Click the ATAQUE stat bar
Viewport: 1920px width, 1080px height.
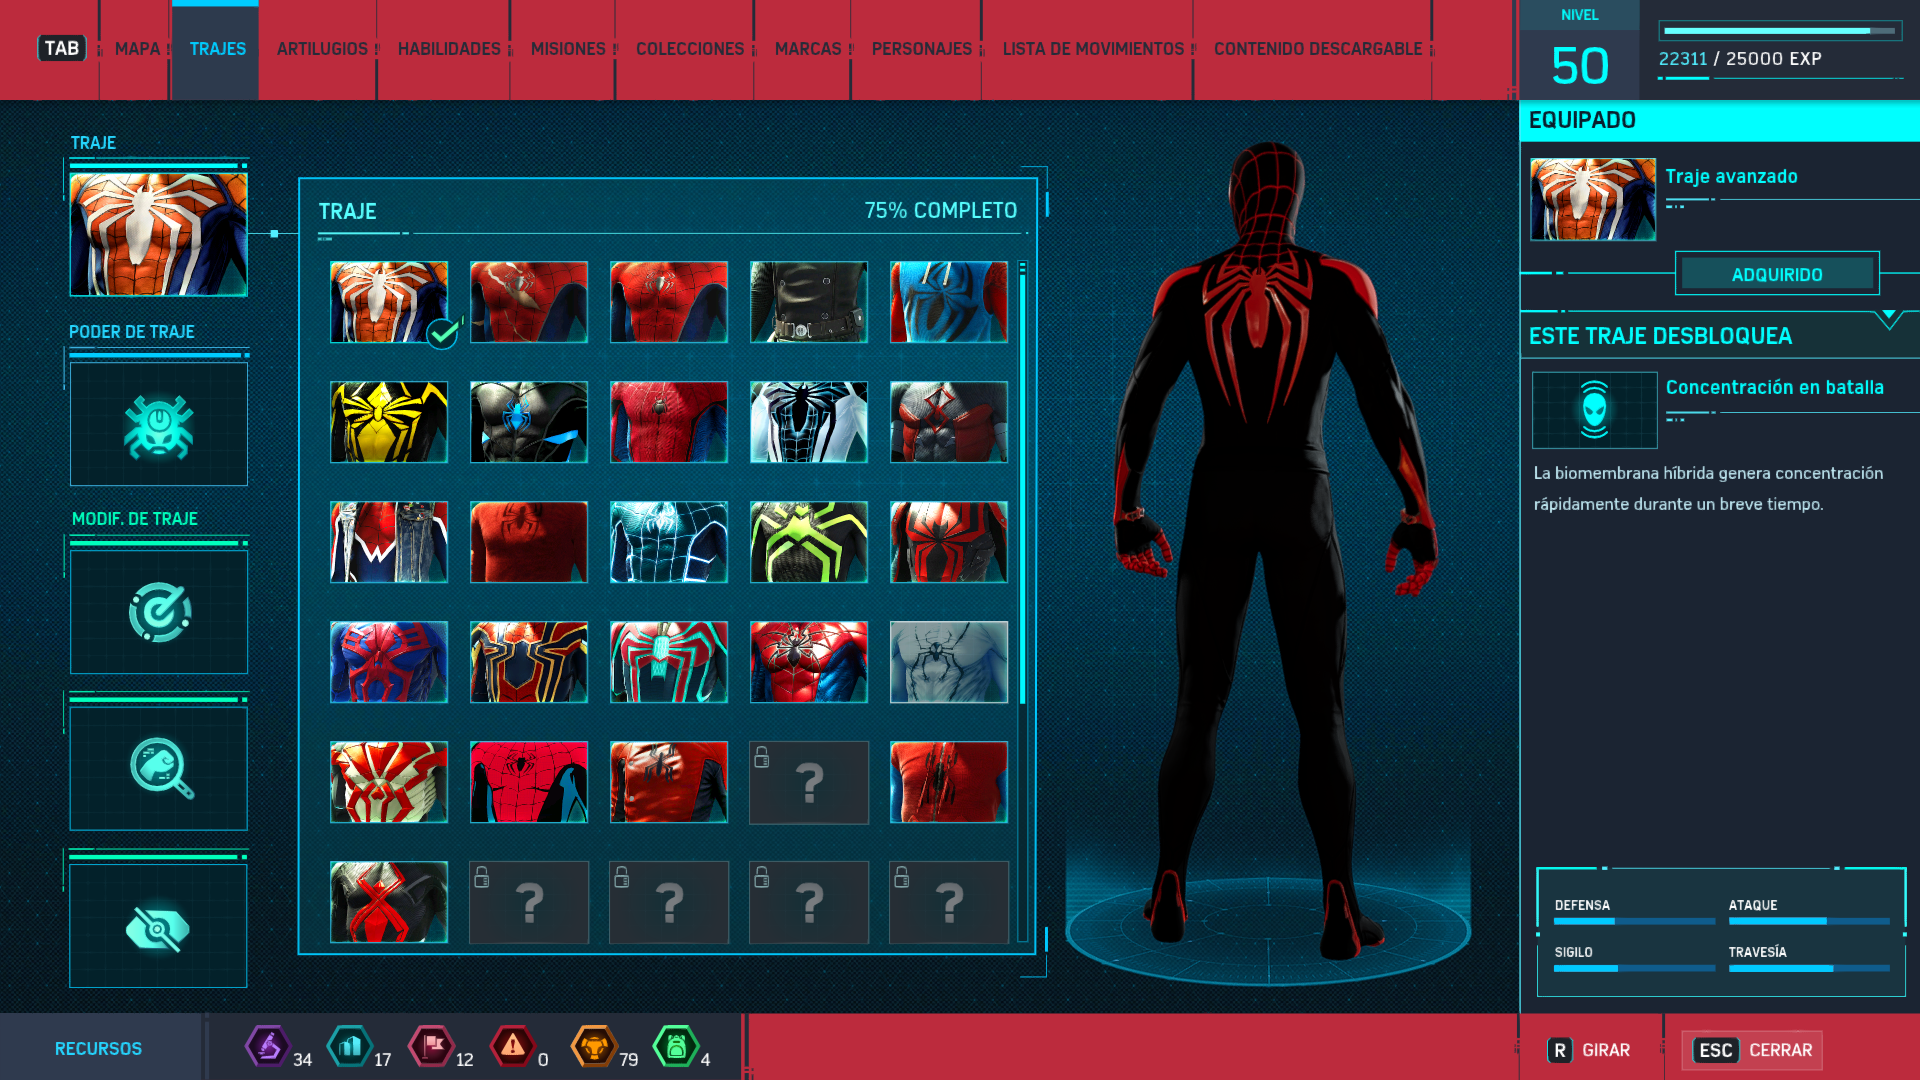1809,921
